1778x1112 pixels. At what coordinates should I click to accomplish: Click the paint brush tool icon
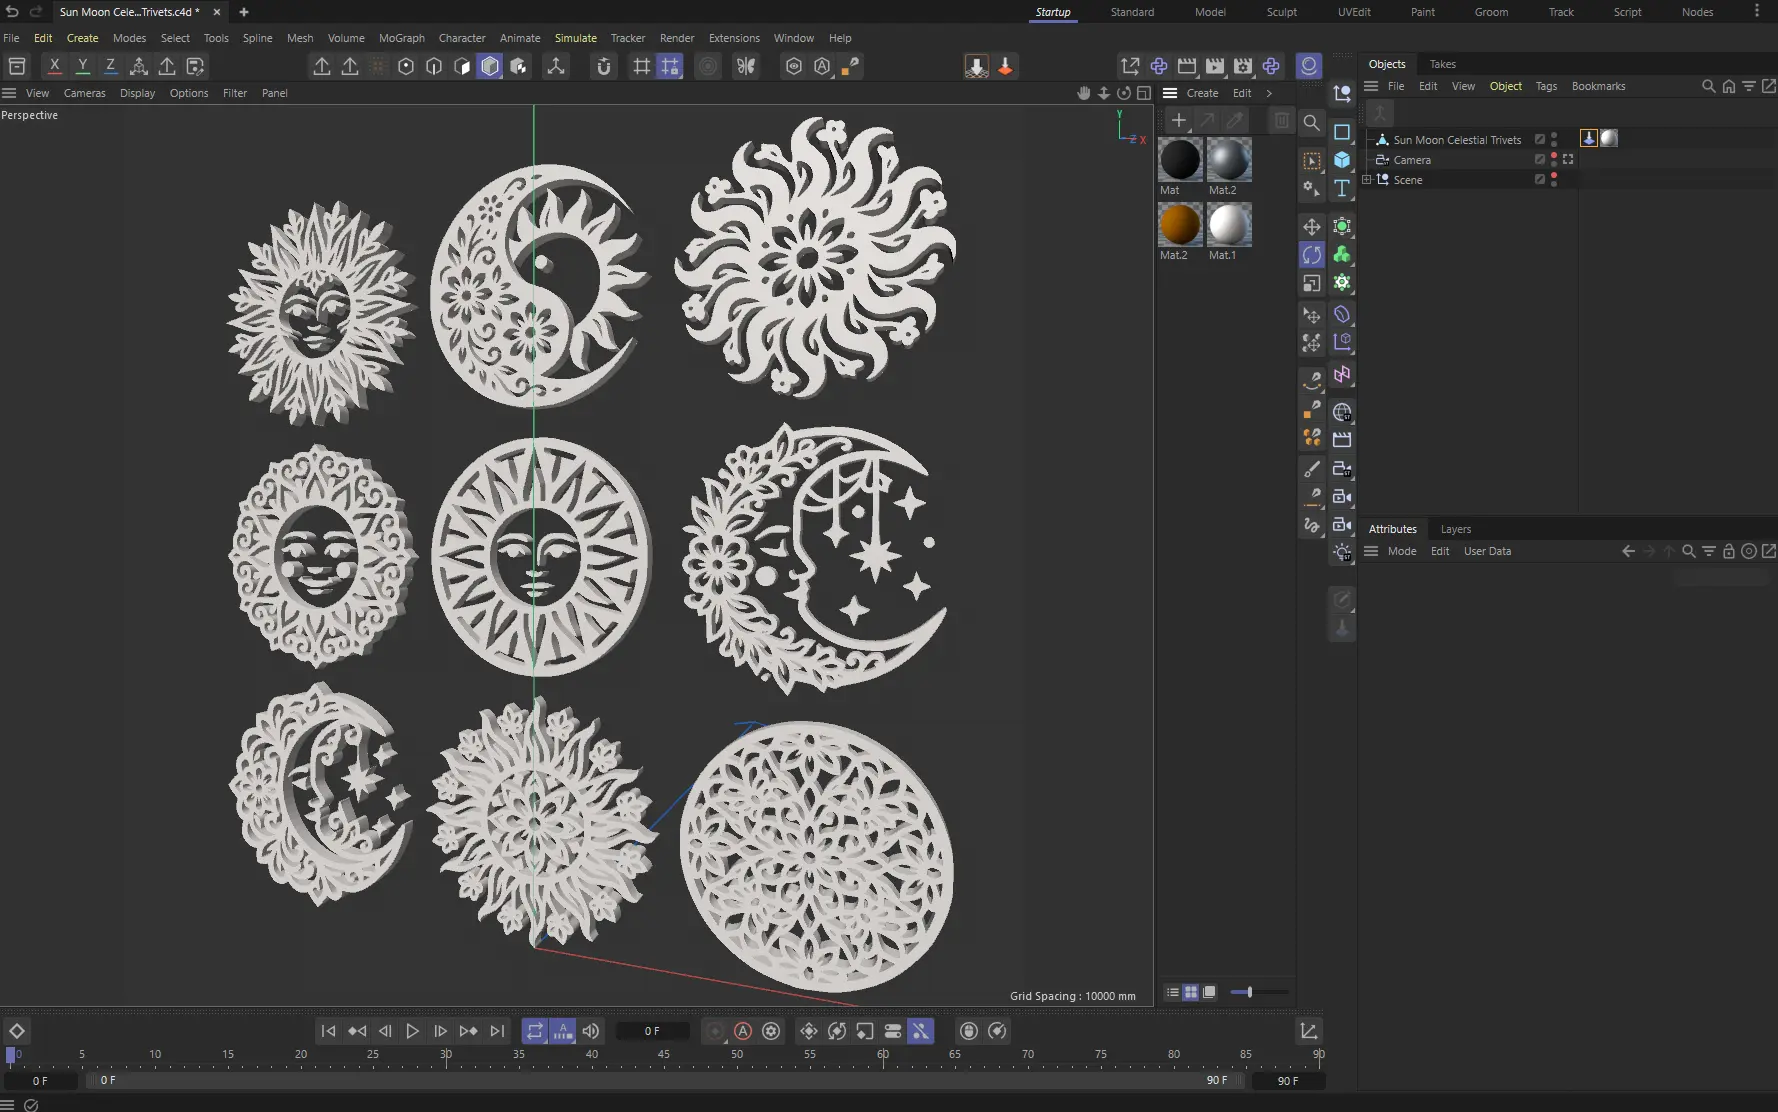pos(1312,469)
